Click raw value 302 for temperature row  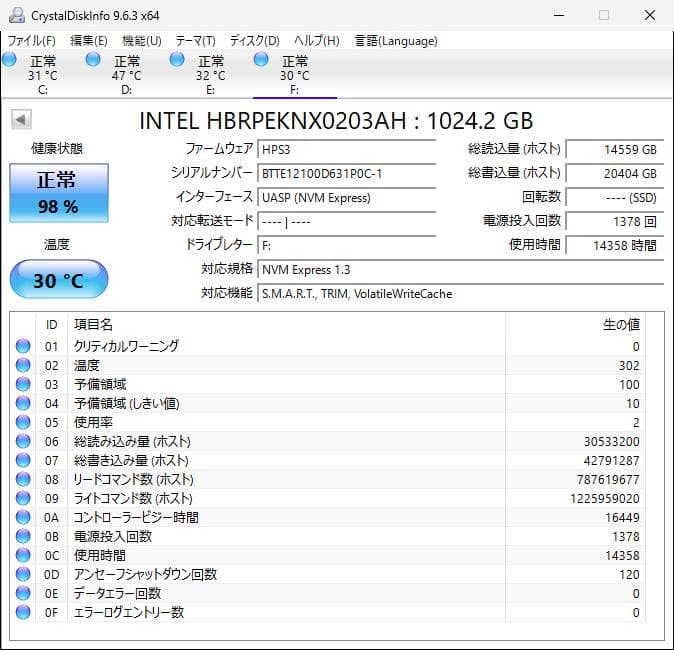click(629, 365)
